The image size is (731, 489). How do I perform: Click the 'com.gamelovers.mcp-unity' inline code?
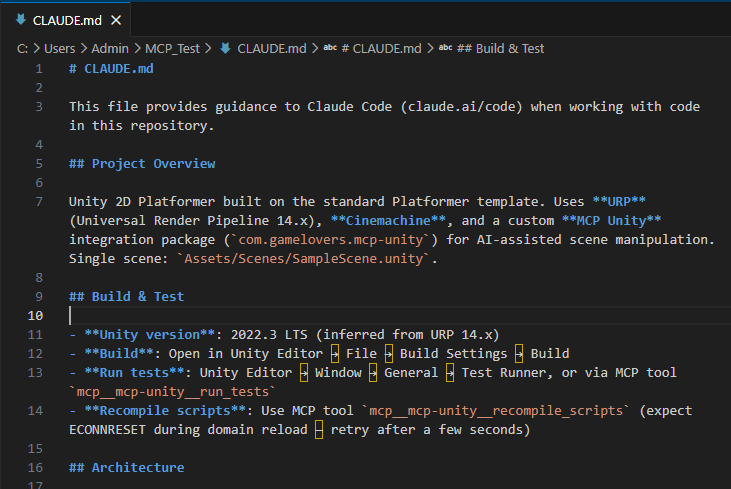coord(331,240)
